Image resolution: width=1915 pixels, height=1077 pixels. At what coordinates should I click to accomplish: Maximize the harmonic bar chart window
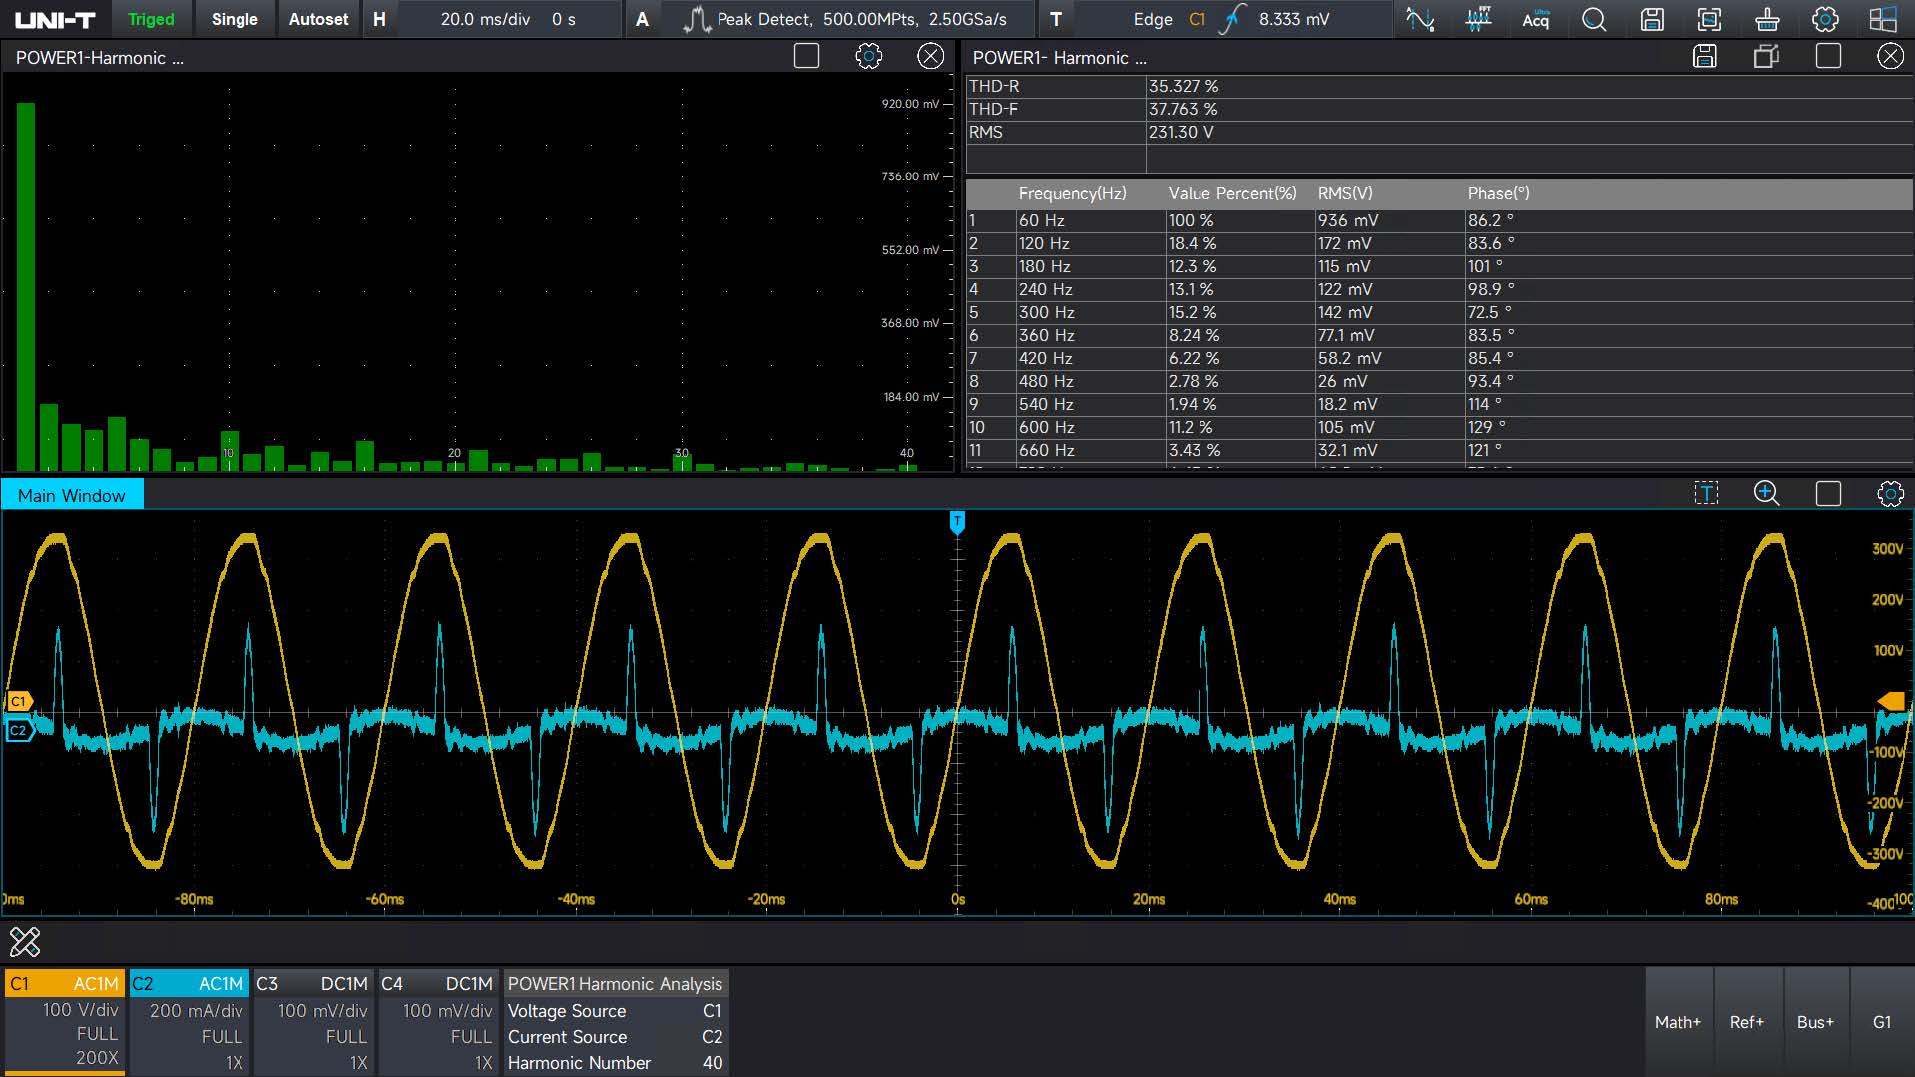tap(806, 56)
